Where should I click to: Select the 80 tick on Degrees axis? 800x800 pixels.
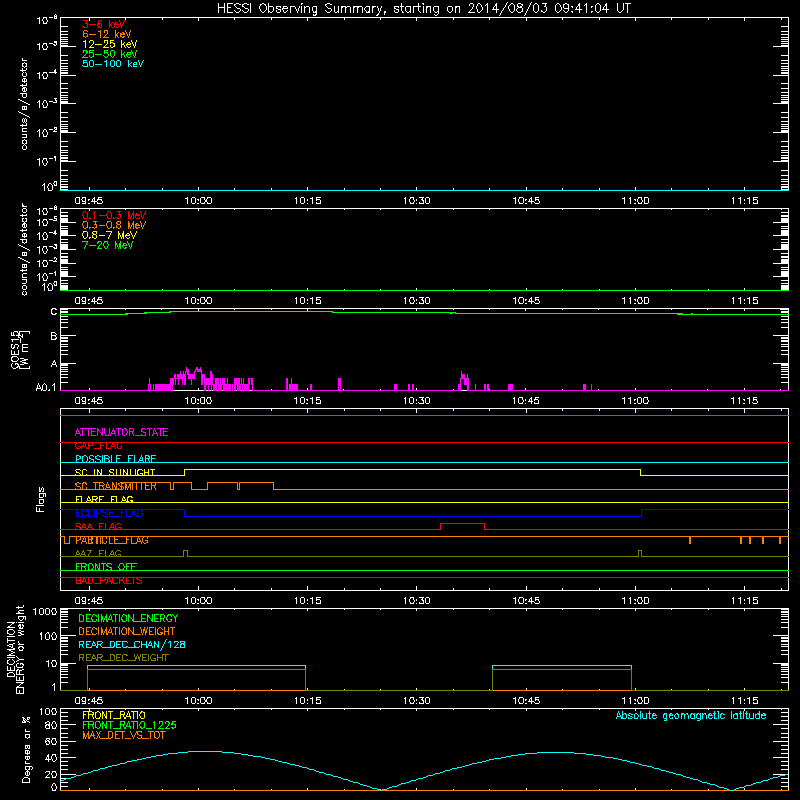pos(51,726)
